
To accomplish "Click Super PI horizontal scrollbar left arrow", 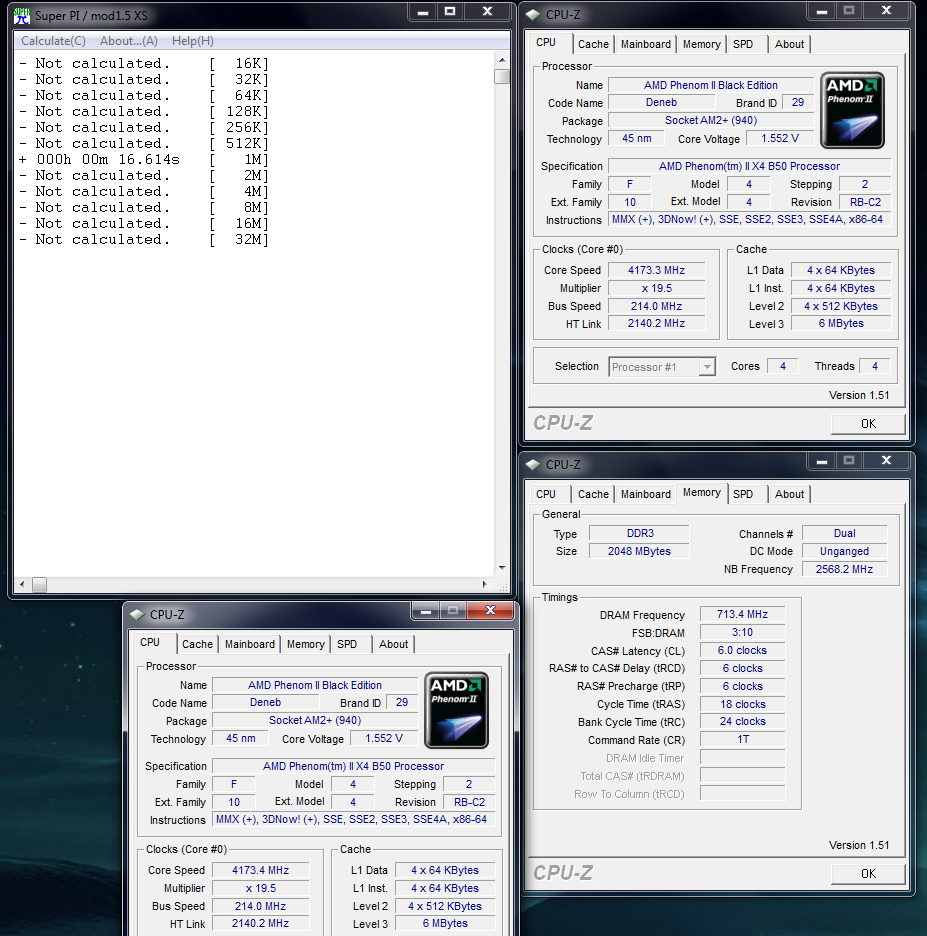I will (x=22, y=584).
